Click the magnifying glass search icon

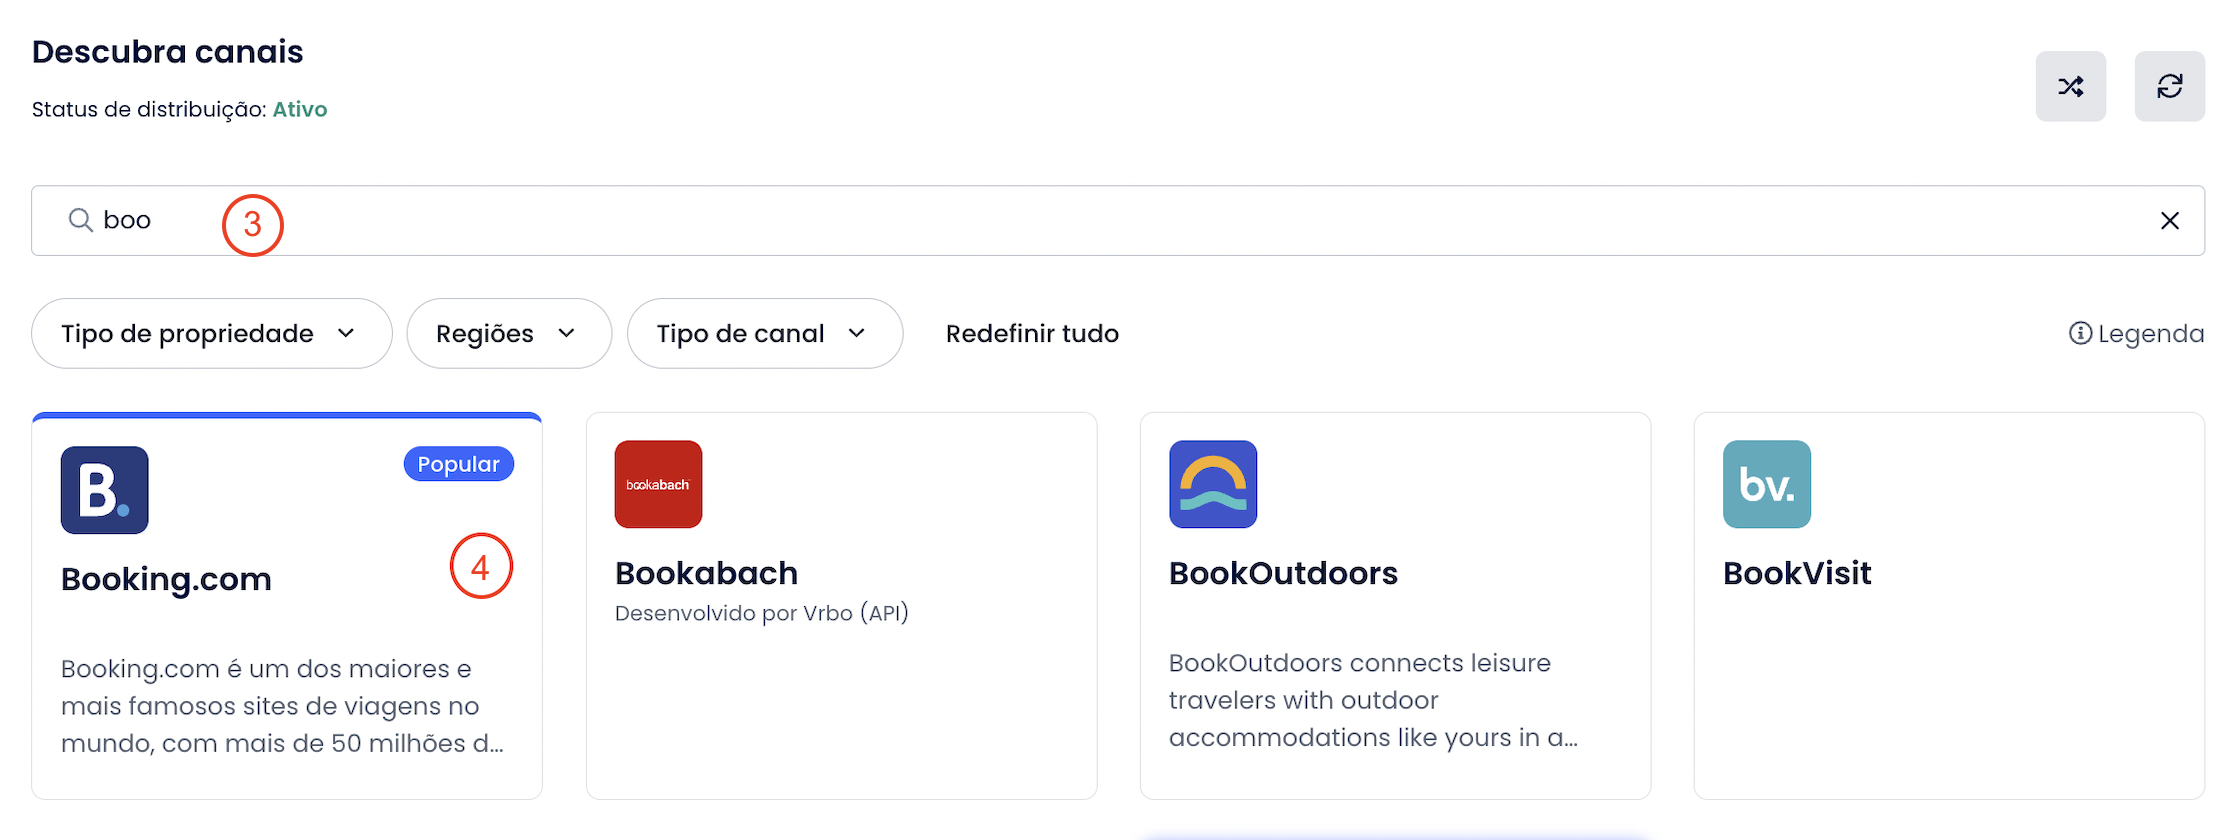80,220
